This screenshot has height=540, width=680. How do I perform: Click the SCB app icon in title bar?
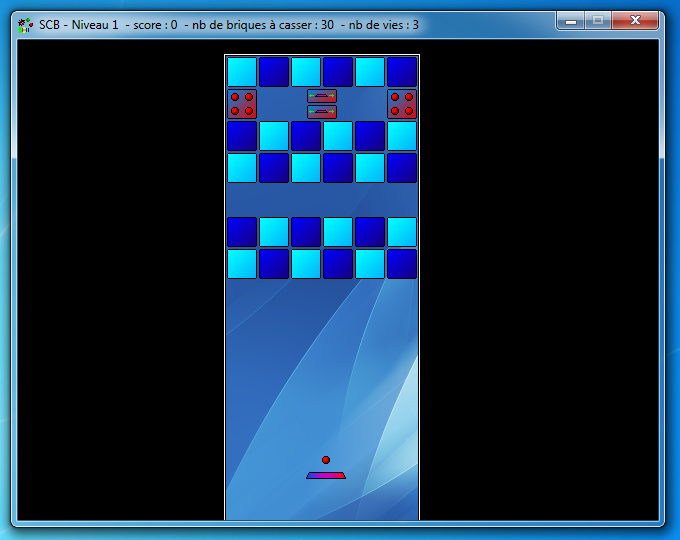[26, 25]
